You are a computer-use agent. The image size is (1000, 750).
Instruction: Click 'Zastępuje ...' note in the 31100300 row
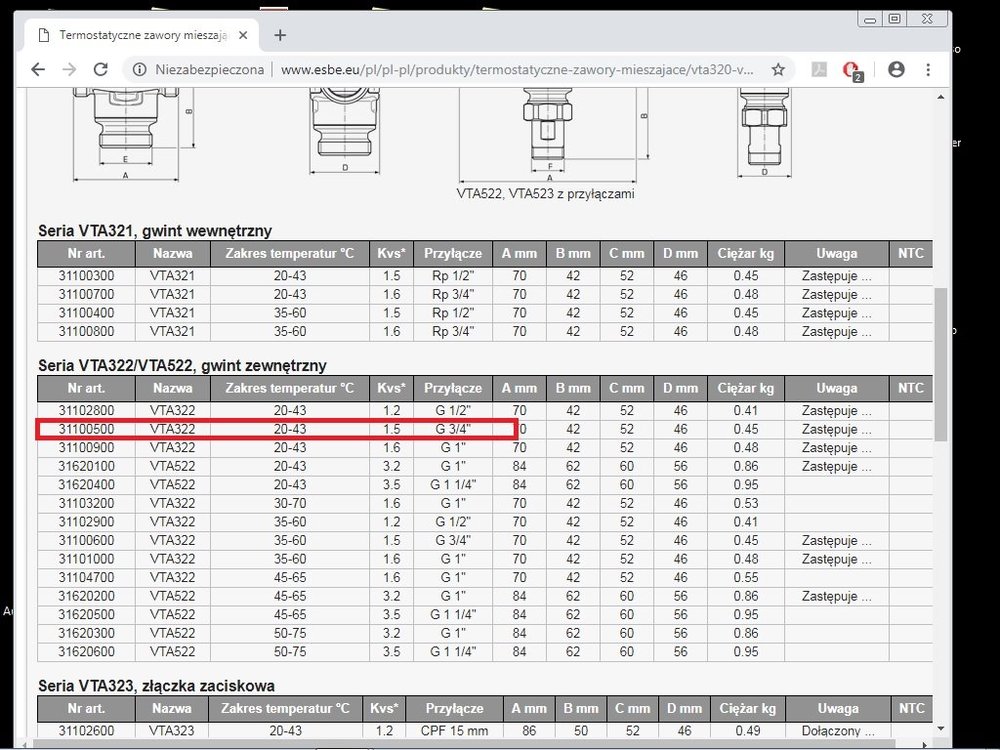[x=835, y=277]
